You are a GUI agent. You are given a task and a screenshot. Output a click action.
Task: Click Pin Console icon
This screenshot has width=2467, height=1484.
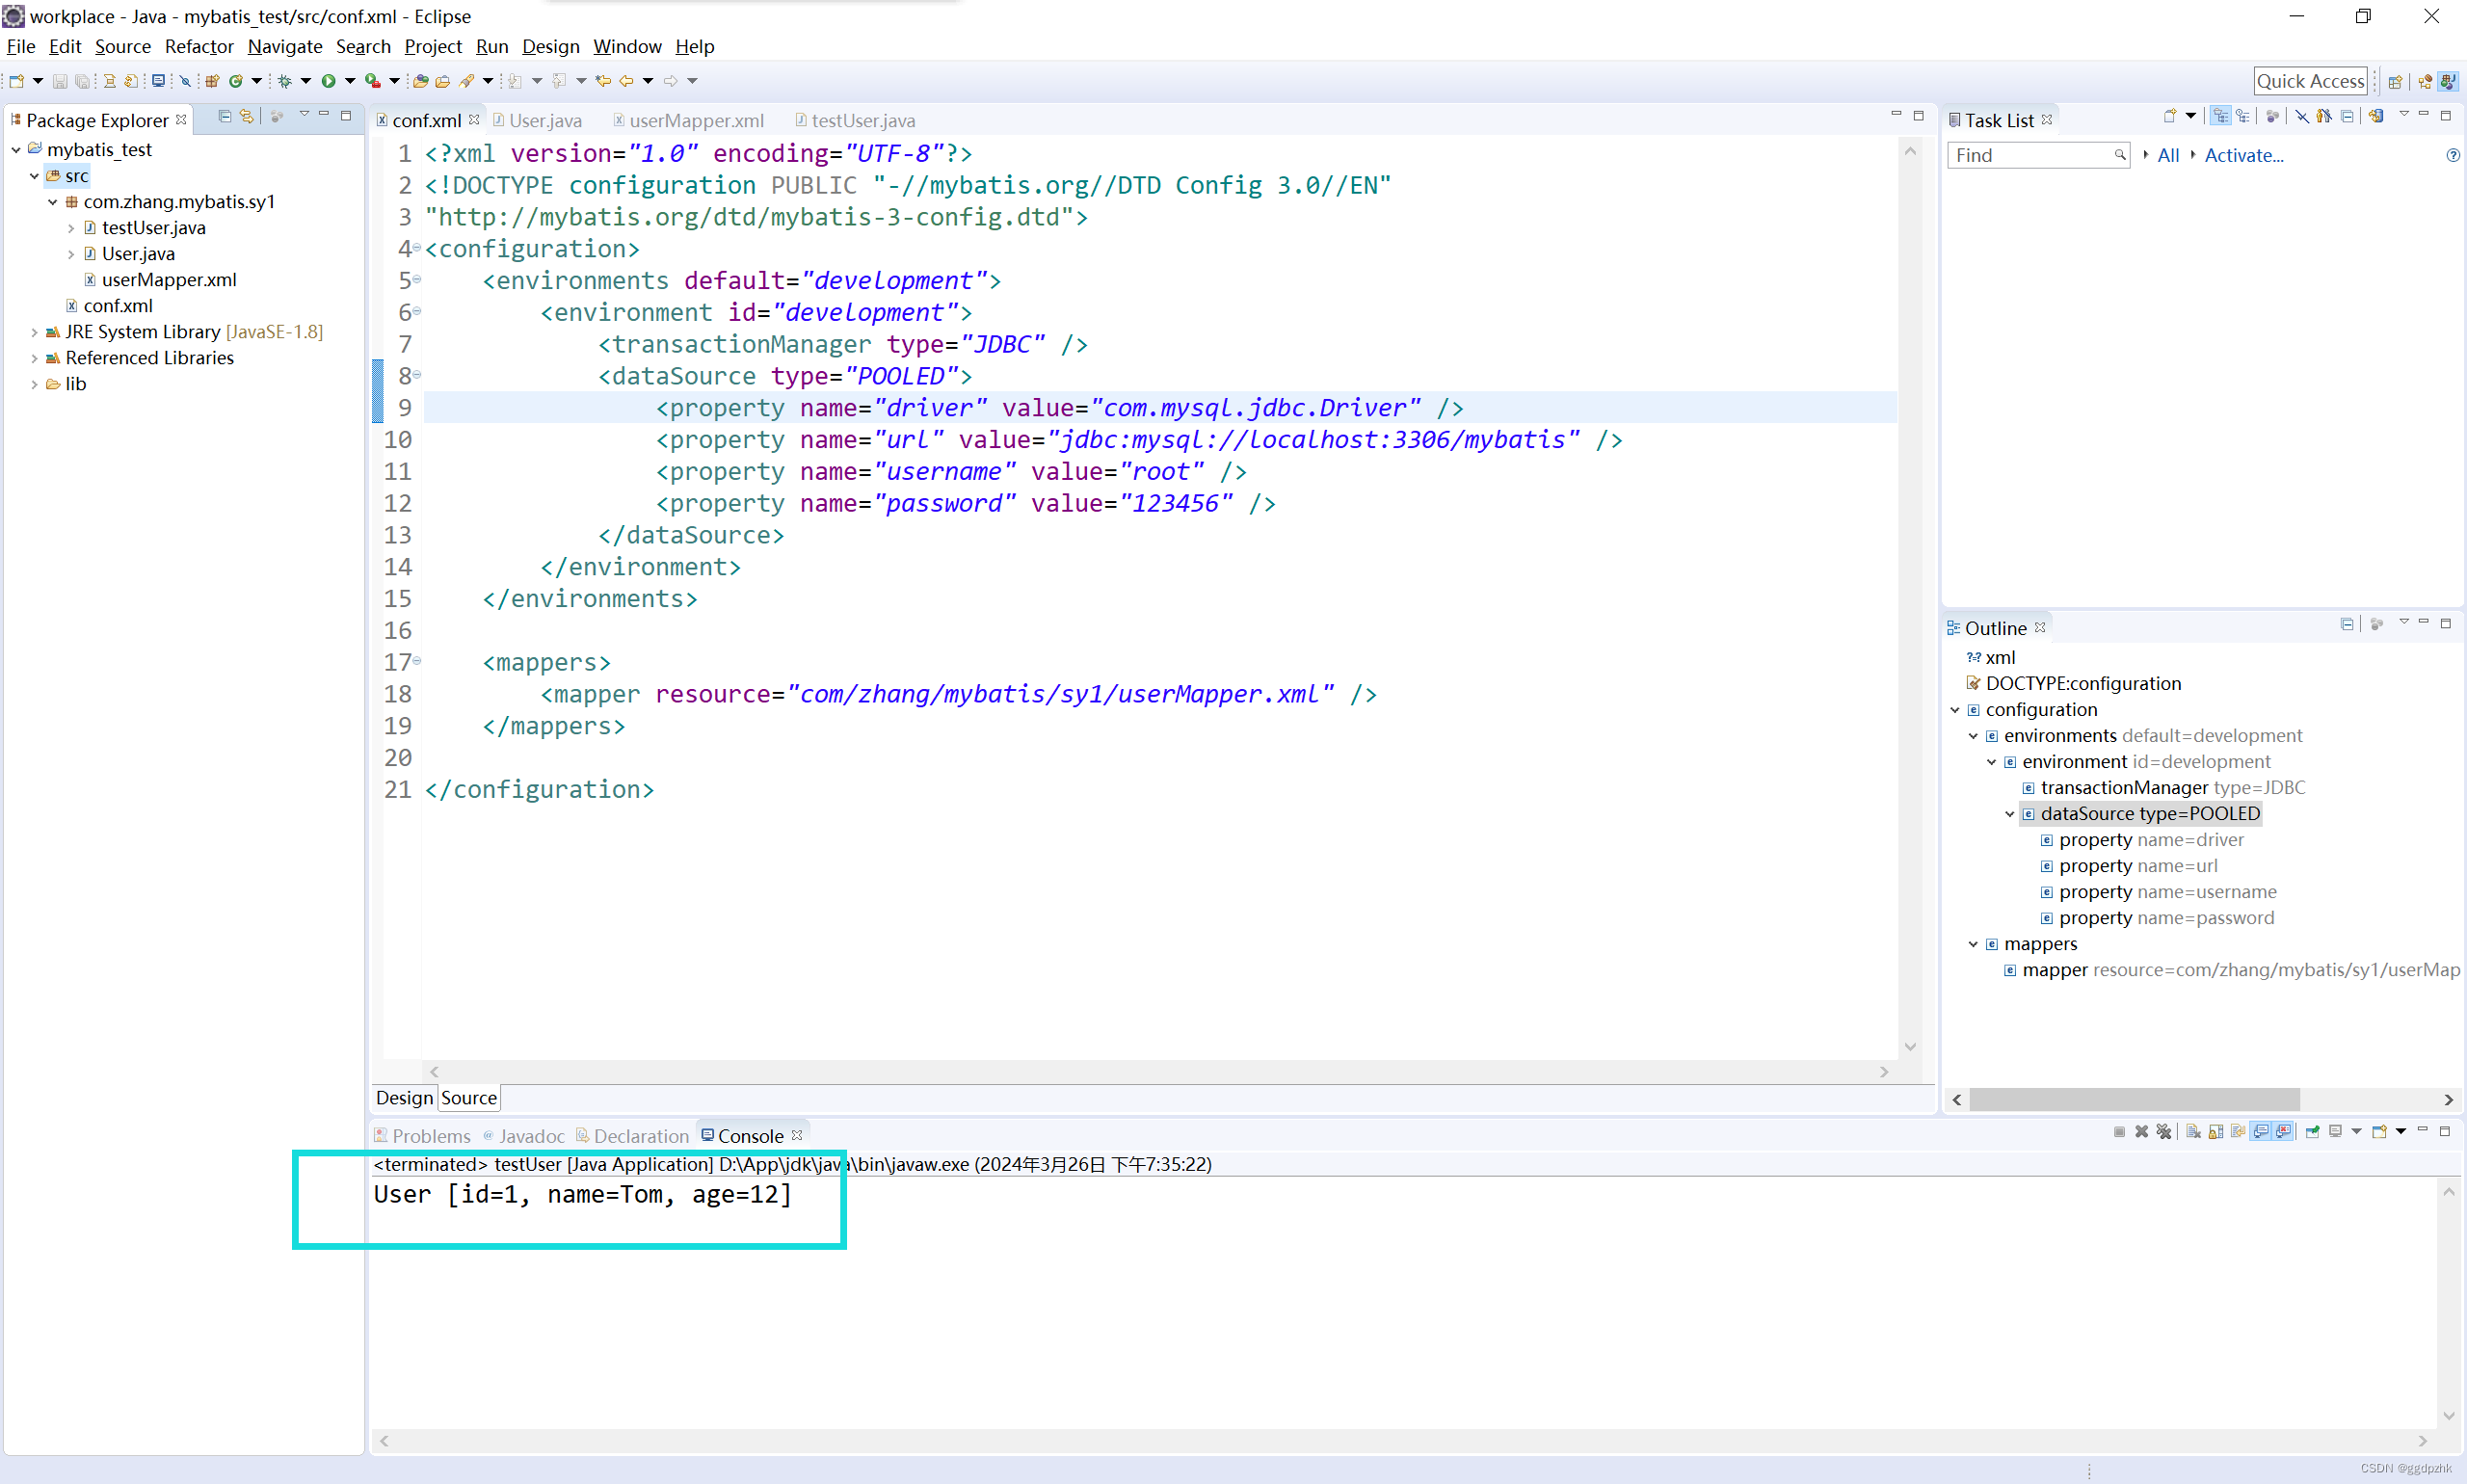[2312, 1132]
